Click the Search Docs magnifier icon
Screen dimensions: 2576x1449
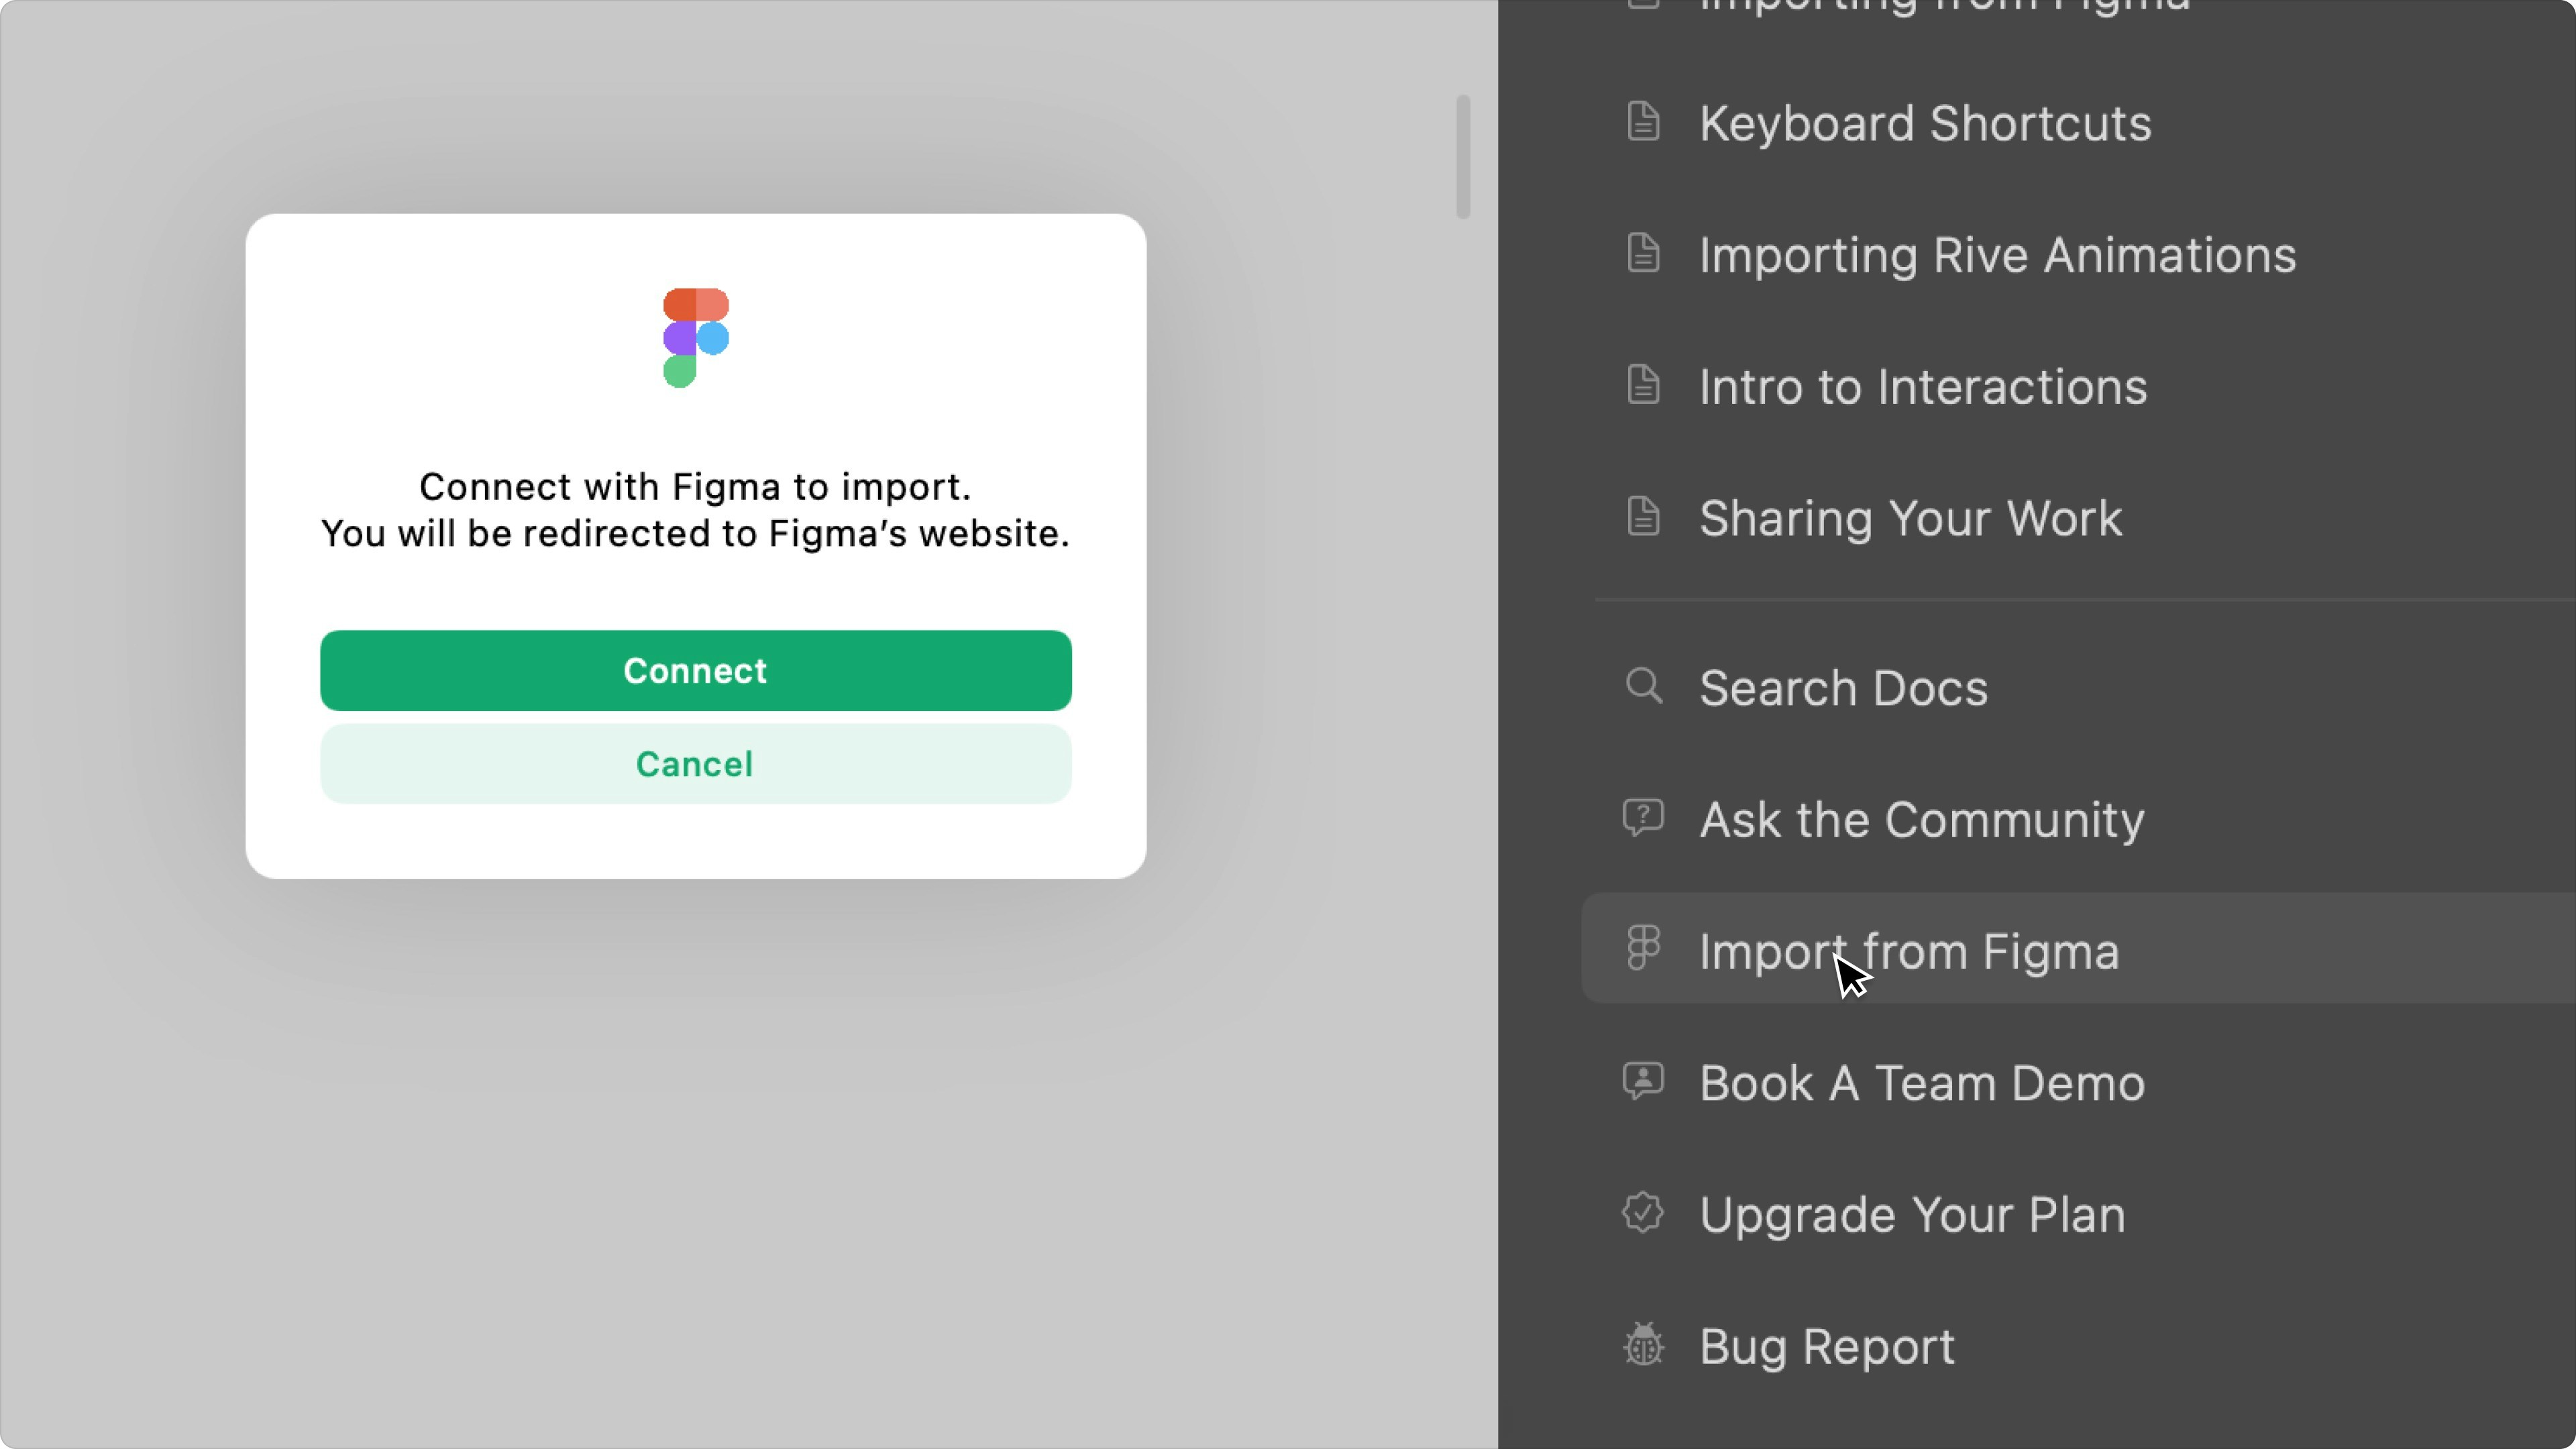coord(1643,686)
